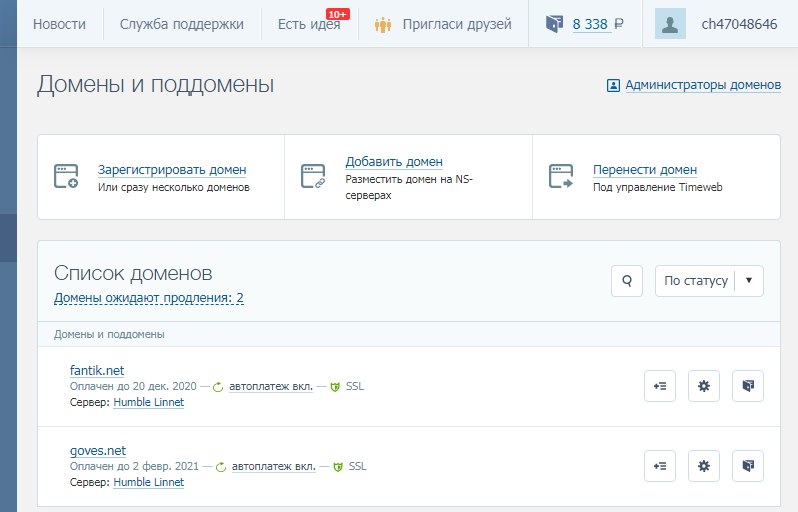This screenshot has height=512, width=798.
Task: Open the По статусу sort dropdown
Action: tap(709, 280)
